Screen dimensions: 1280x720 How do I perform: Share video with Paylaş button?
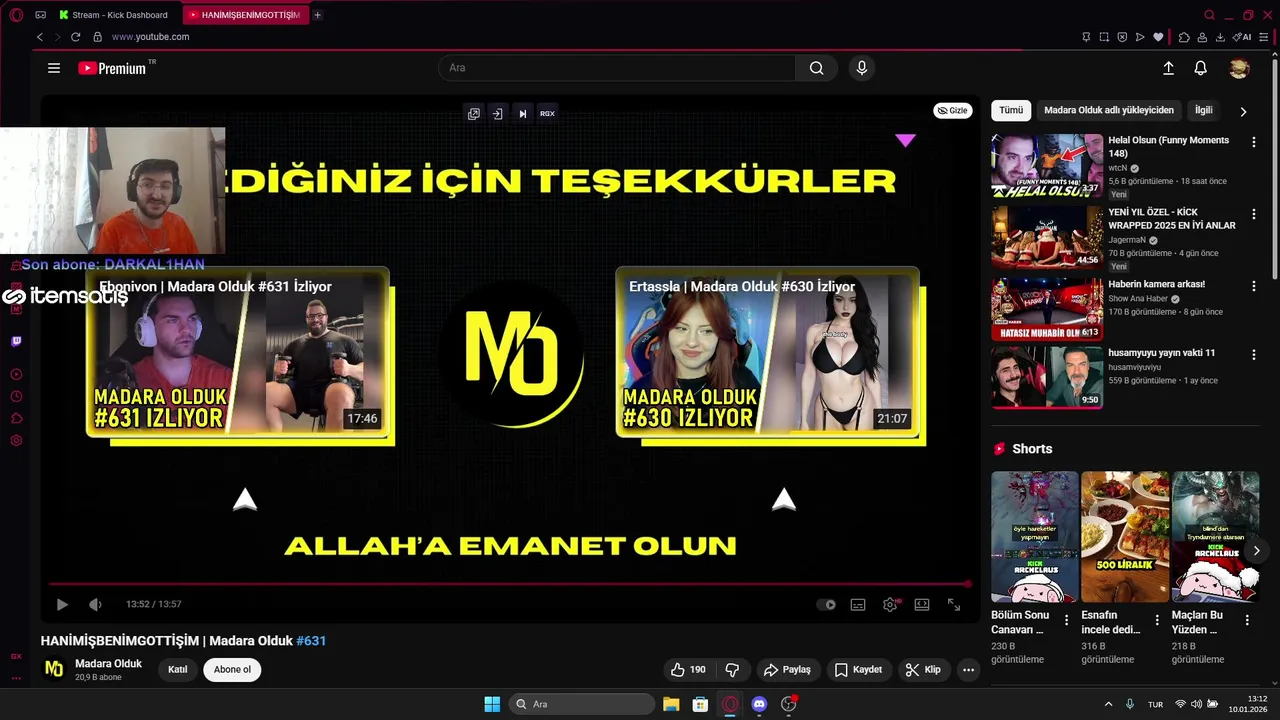(787, 670)
